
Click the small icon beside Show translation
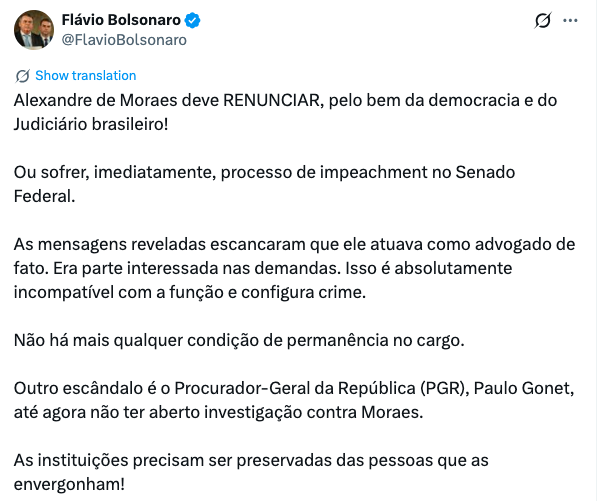point(23,76)
